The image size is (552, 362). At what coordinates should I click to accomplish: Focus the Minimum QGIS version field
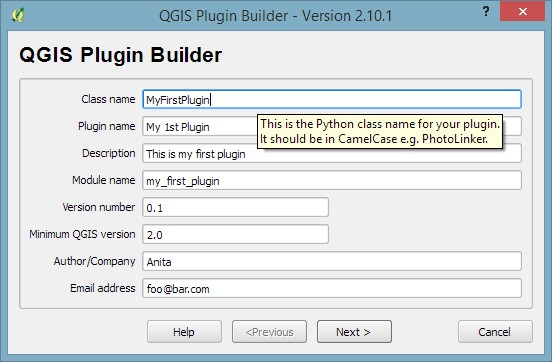[x=236, y=235]
